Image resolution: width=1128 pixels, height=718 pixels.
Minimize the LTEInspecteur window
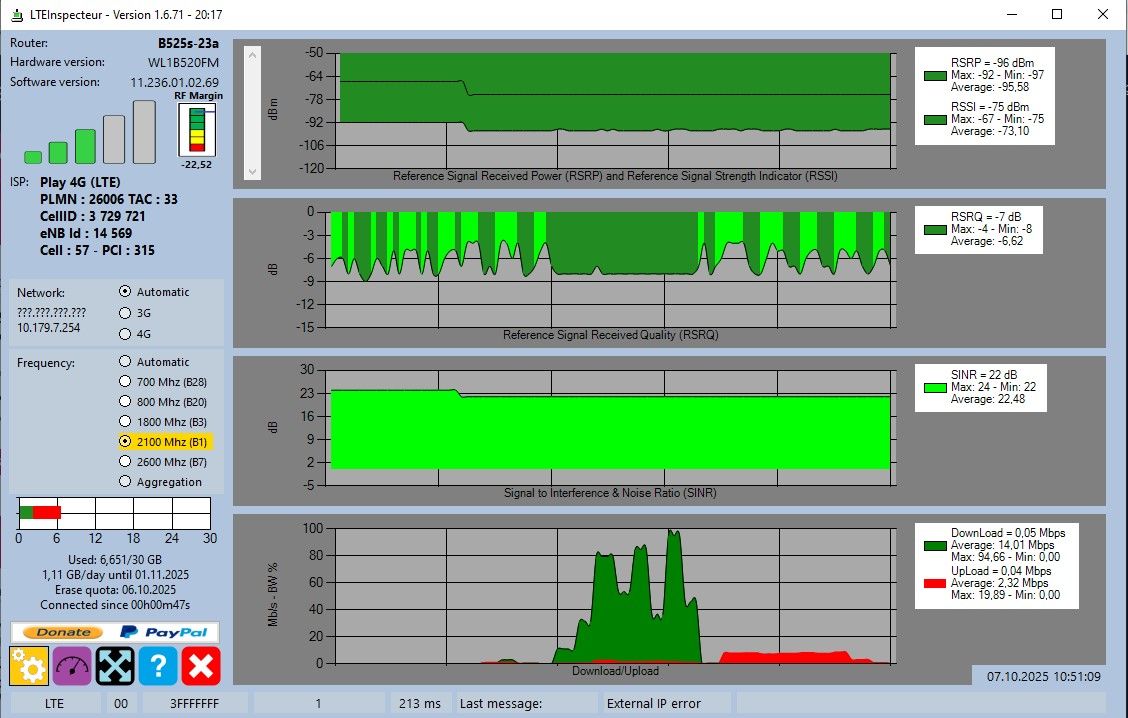(1012, 14)
